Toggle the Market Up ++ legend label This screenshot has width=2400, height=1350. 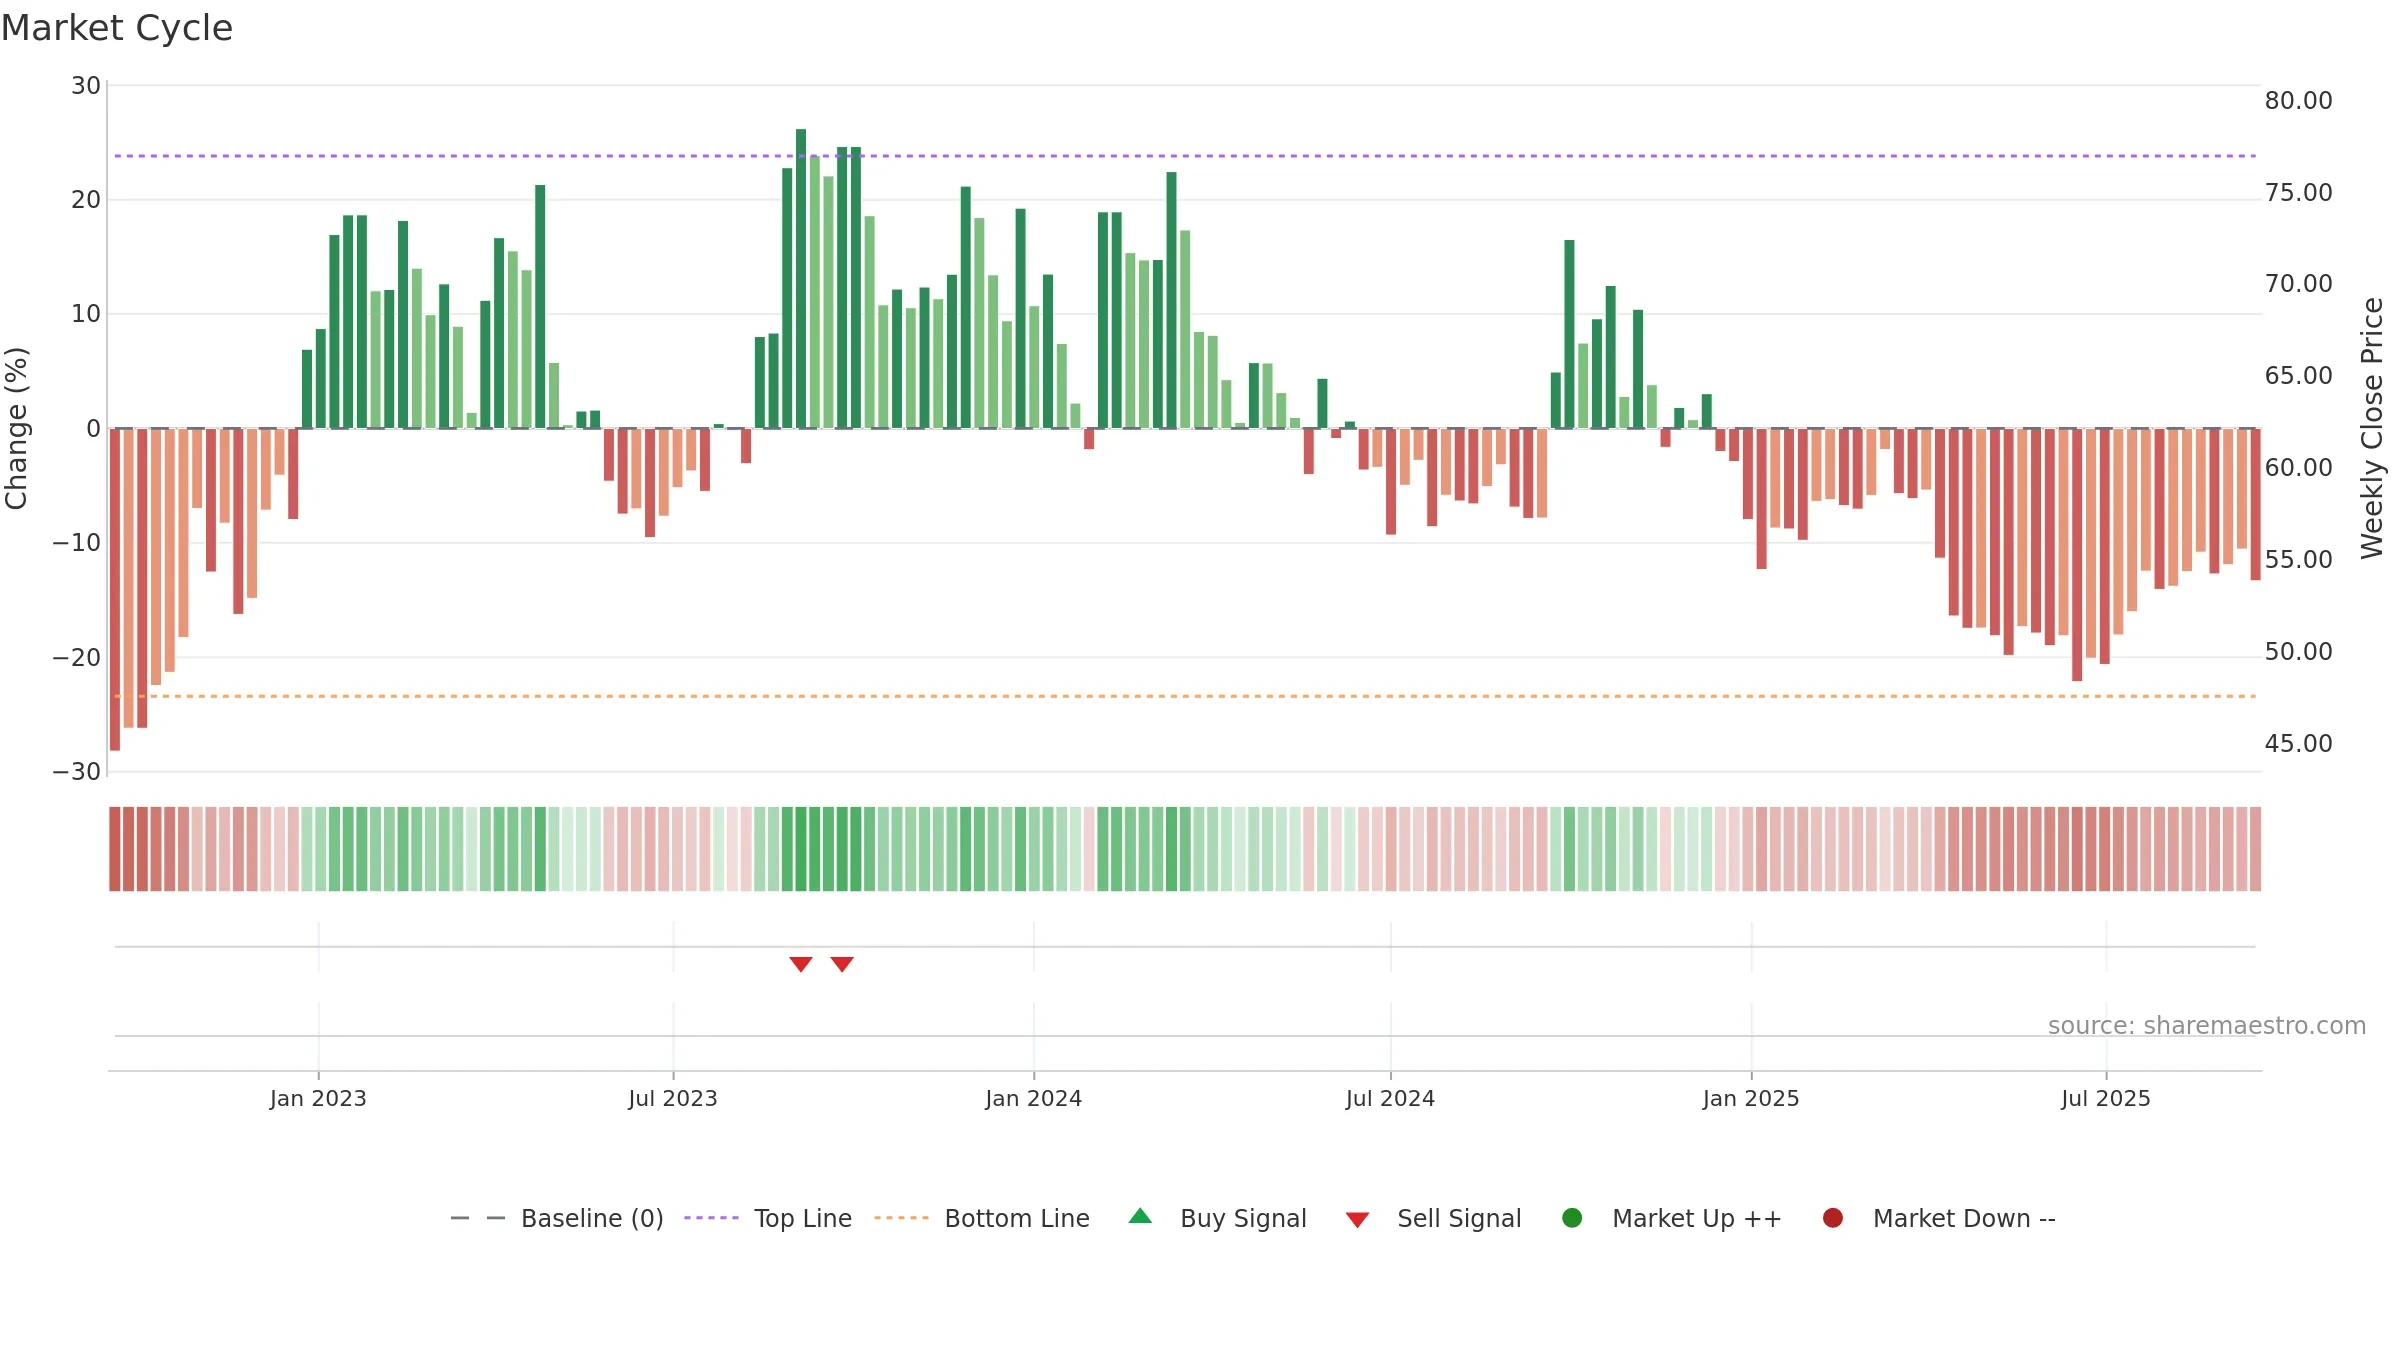1697,1218
